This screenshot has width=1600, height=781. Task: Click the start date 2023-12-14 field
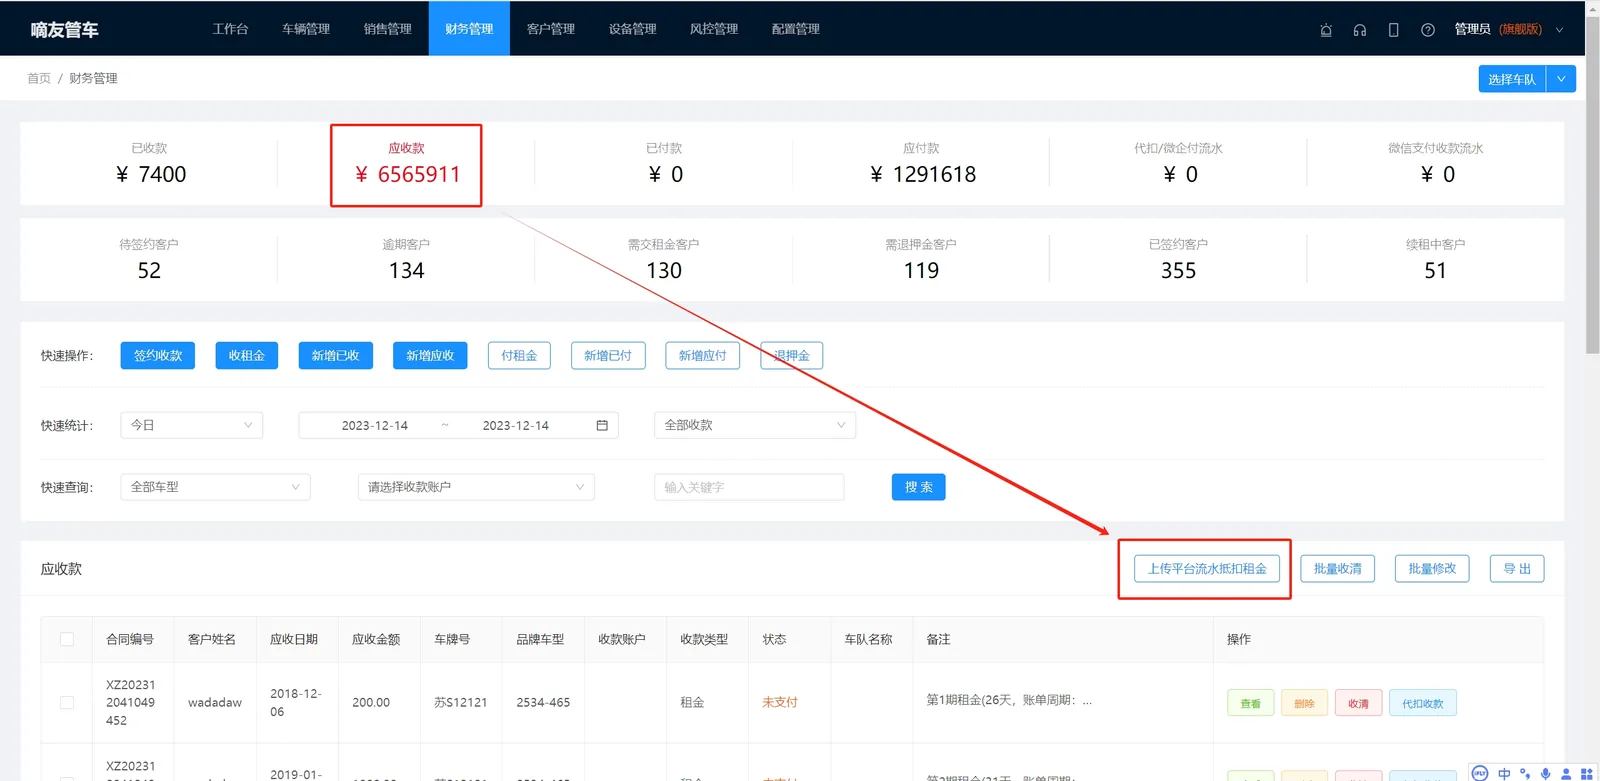click(x=375, y=425)
